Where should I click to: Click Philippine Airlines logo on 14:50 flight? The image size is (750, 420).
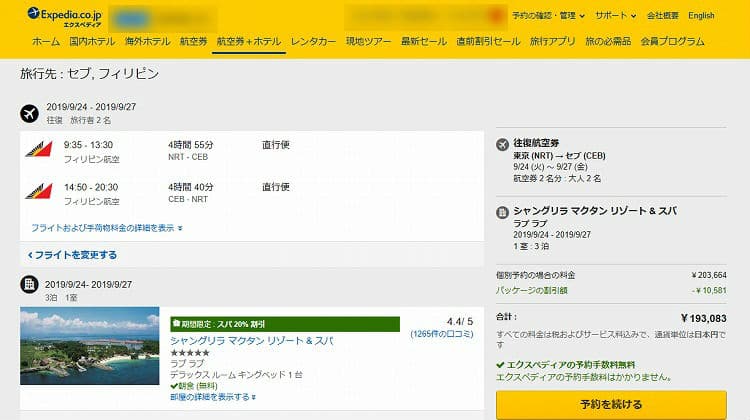click(x=39, y=191)
